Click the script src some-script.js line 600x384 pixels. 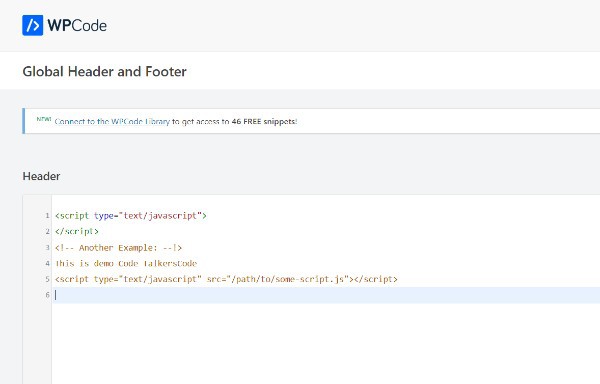tap(226, 279)
